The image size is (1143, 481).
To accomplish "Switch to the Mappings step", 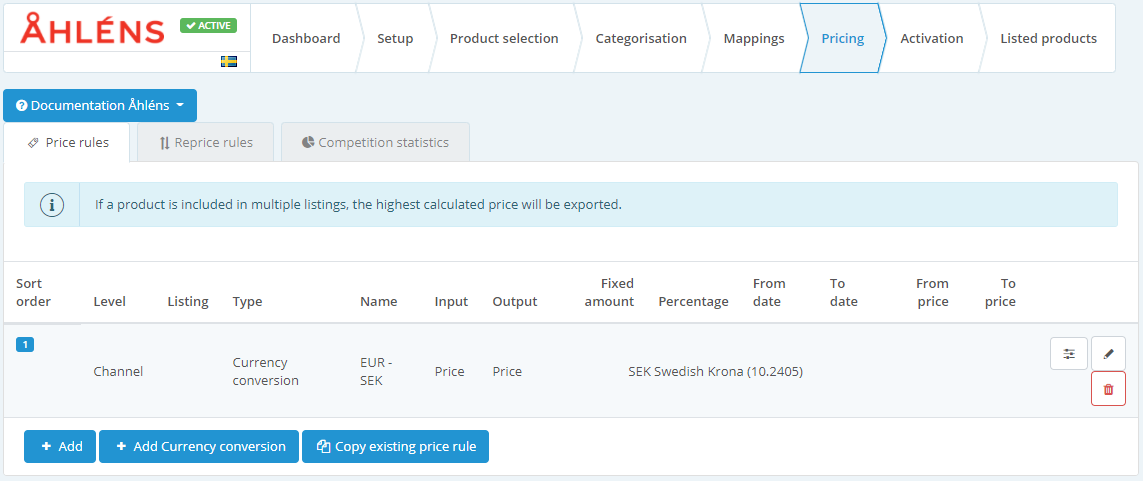I will [x=754, y=39].
